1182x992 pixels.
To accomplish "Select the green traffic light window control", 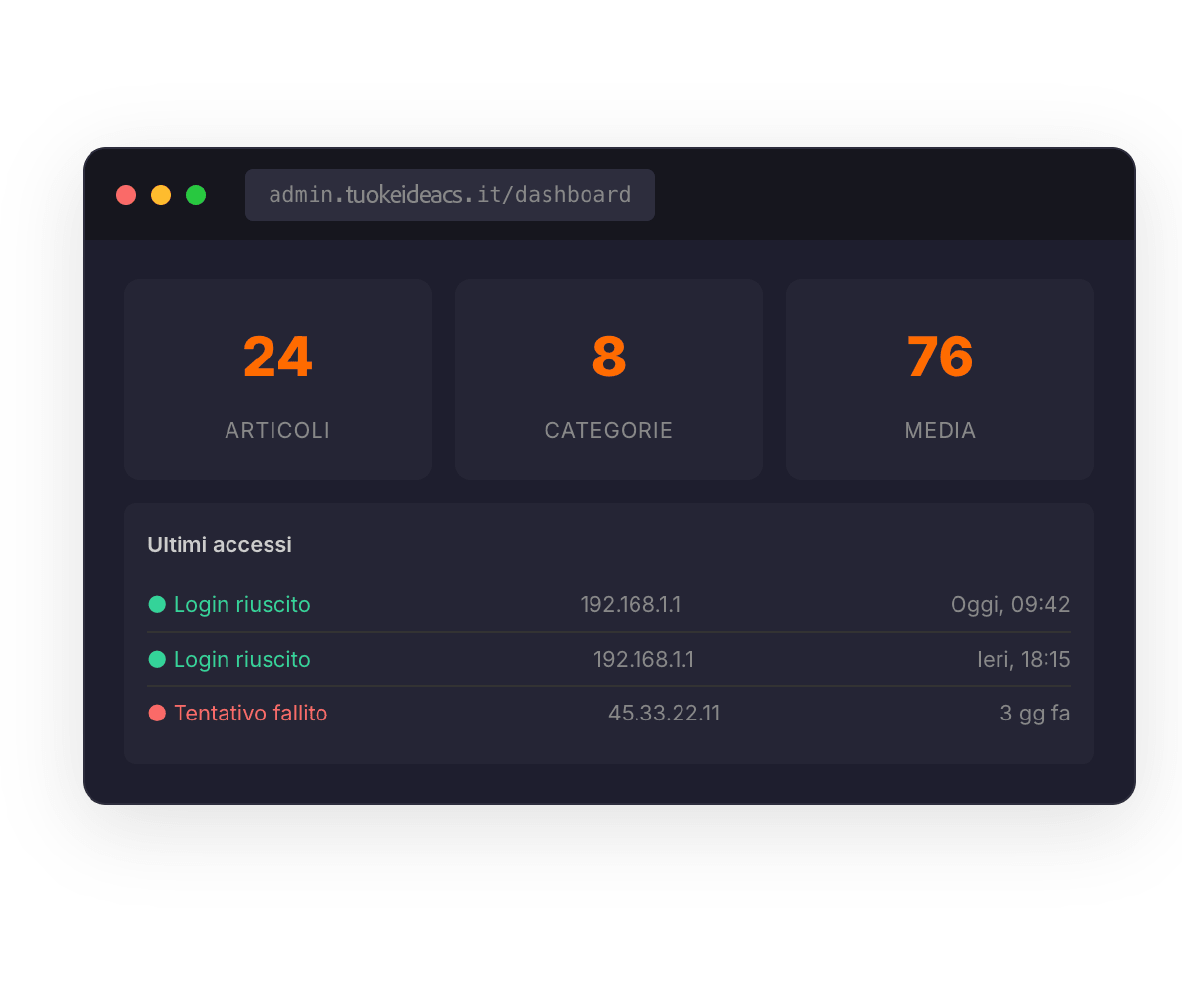I will pos(196,195).
